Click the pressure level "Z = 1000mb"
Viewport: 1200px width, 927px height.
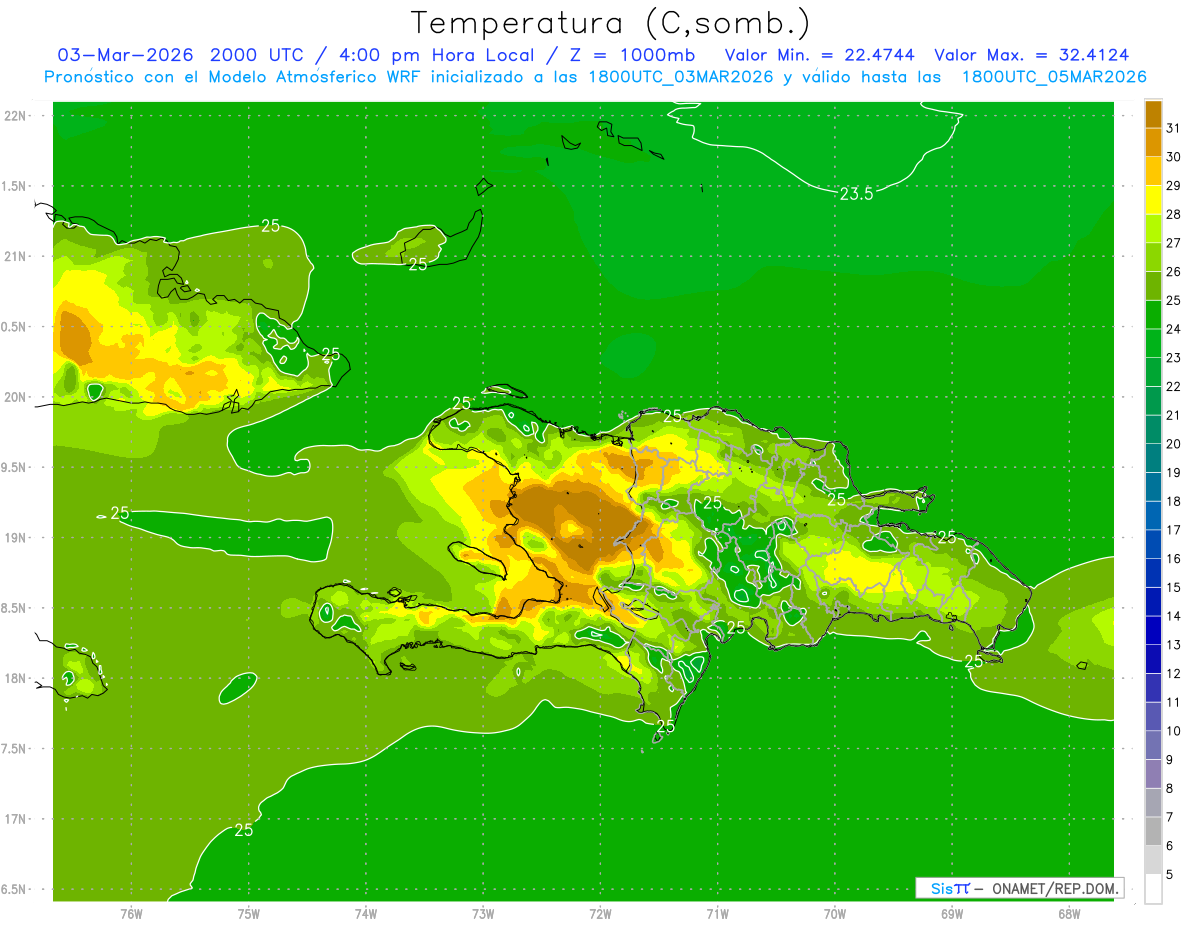631,55
